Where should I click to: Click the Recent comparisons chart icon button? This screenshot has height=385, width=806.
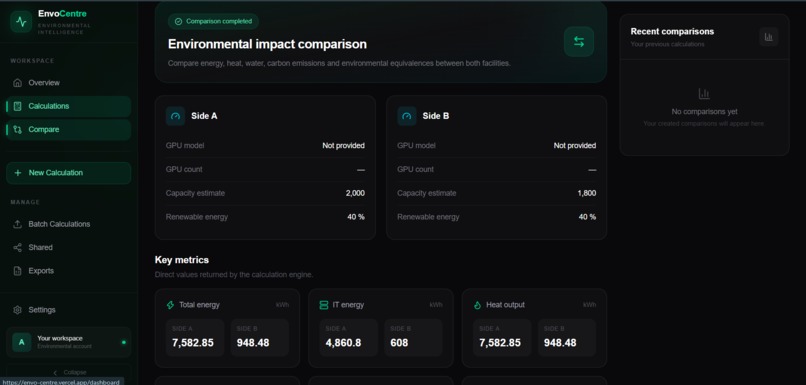pos(769,37)
